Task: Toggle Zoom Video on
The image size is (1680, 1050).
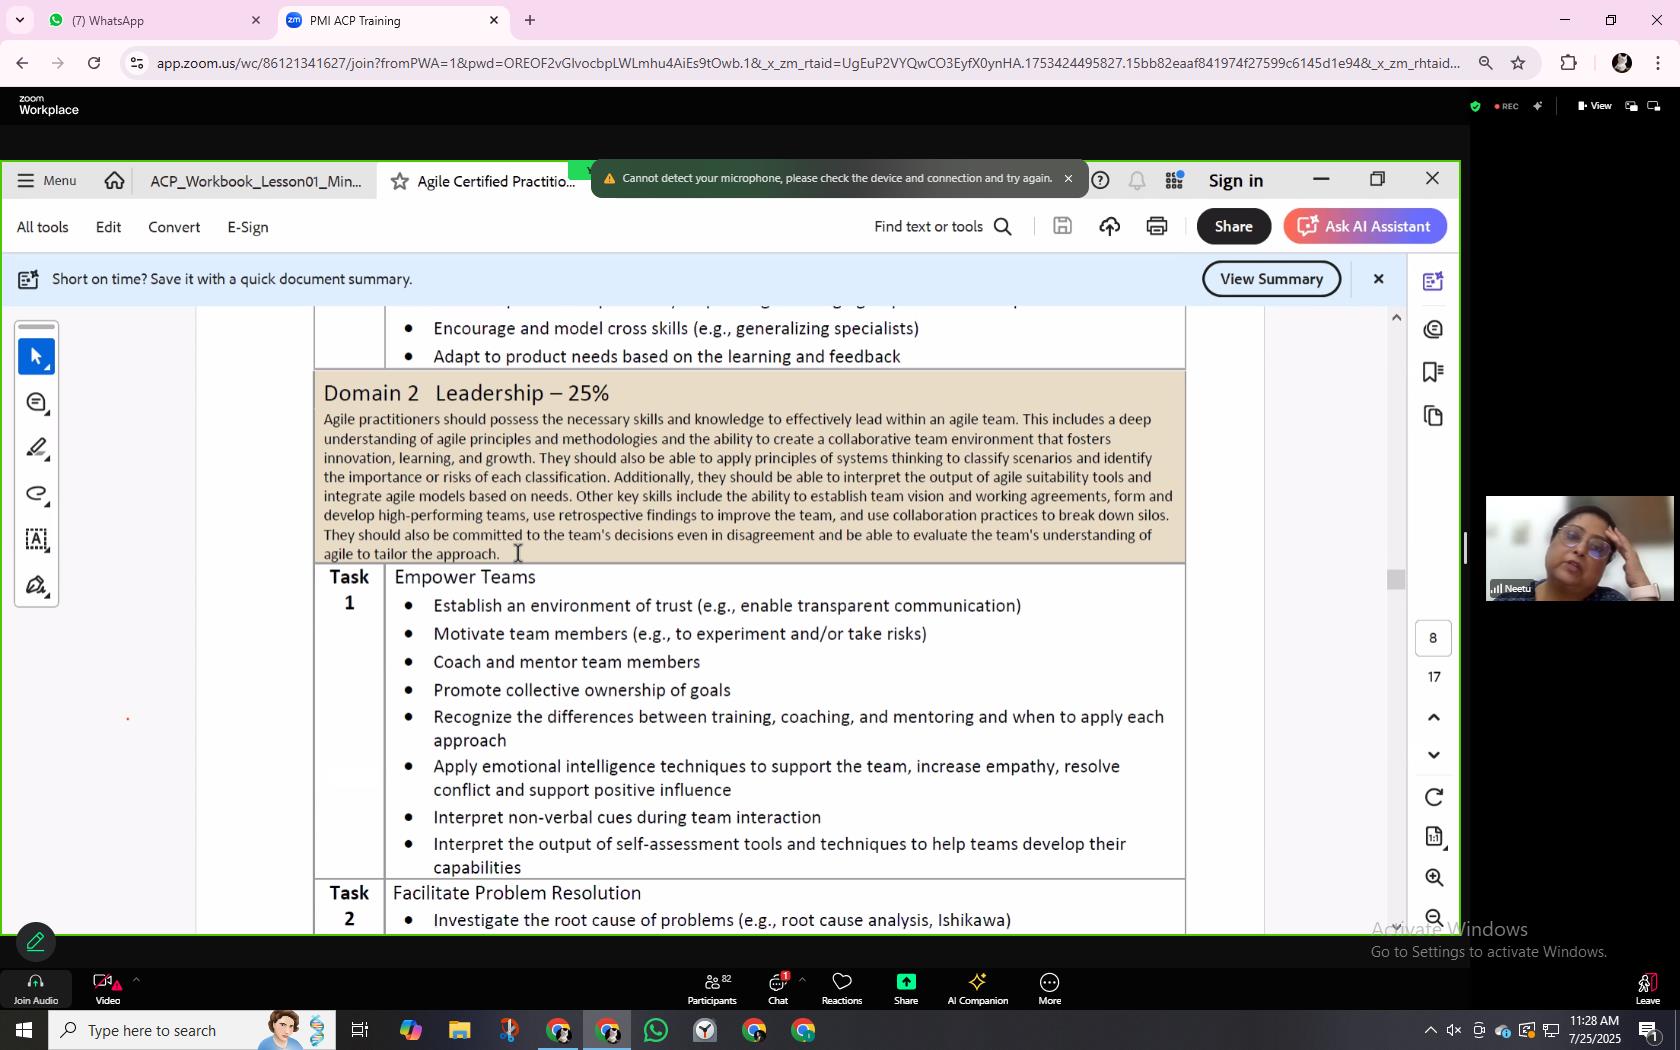Action: 107,988
